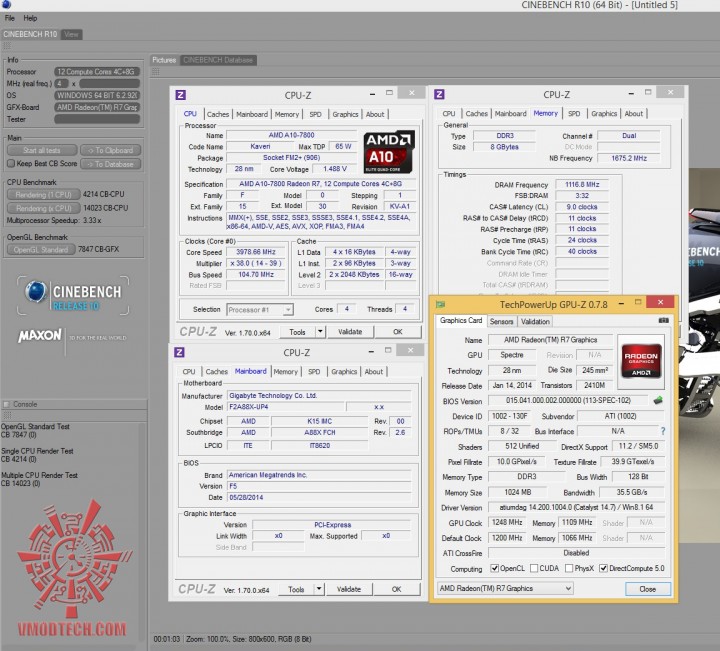Click the To Clipboard button
This screenshot has width=720, height=651.
pos(111,150)
